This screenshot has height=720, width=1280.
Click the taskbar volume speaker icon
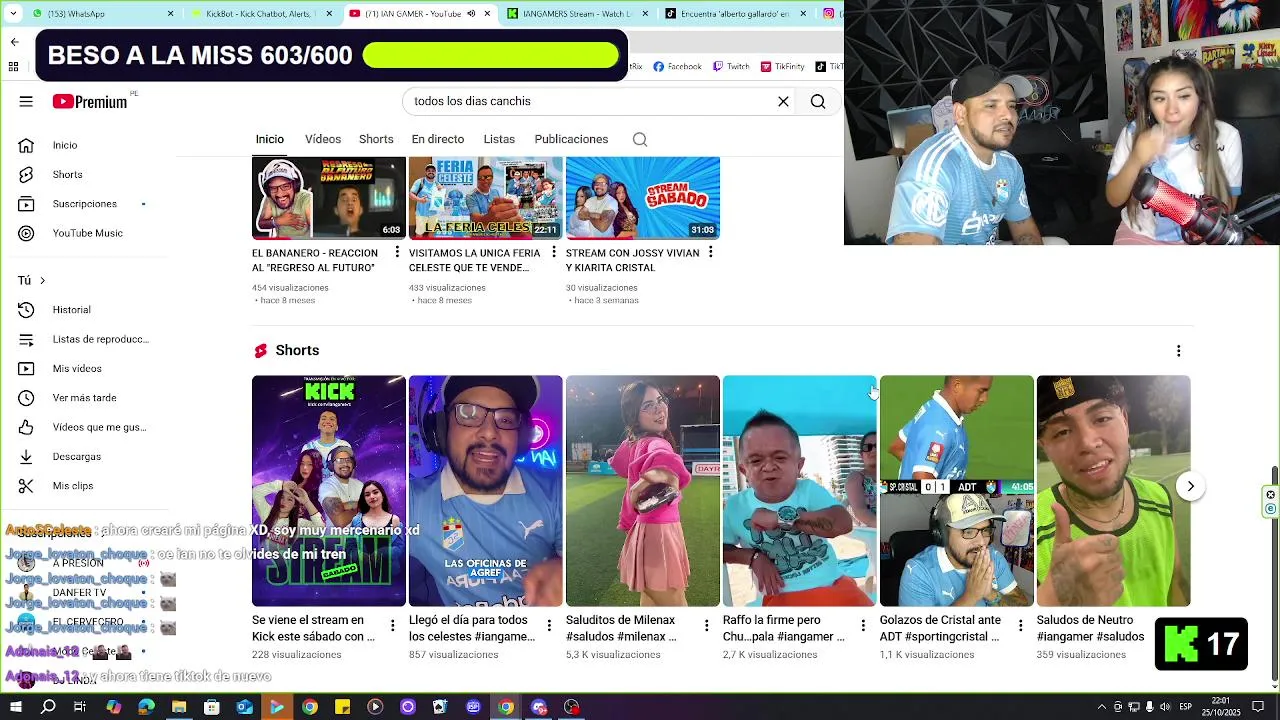coord(1165,707)
